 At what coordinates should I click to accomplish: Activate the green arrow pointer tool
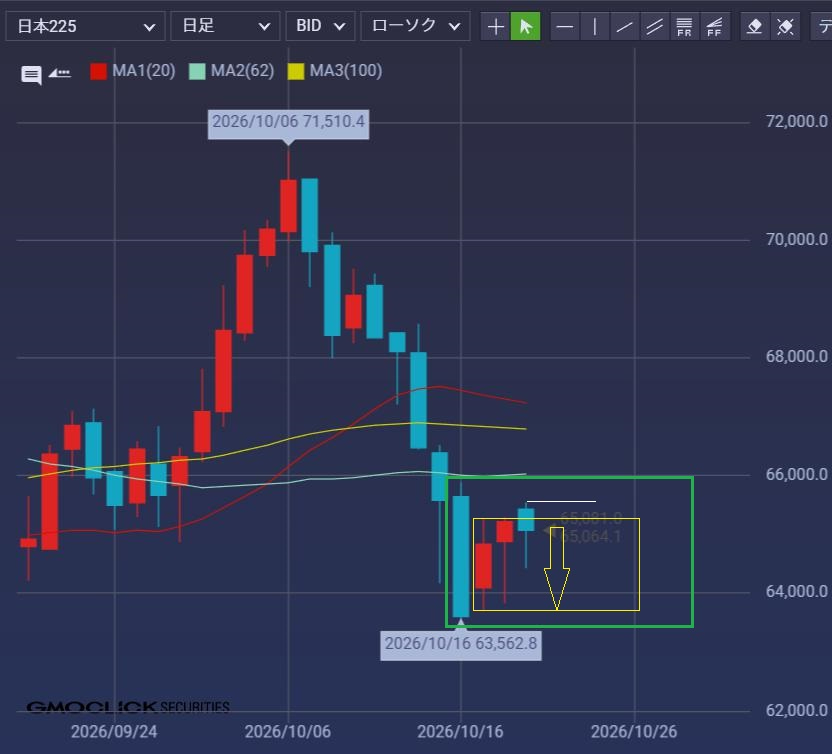pyautogui.click(x=525, y=26)
